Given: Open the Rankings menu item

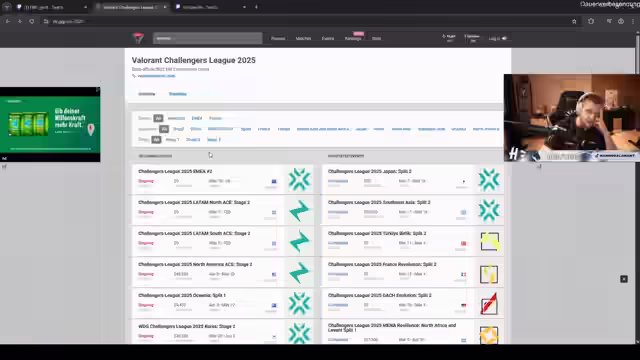Looking at the screenshot, I should [353, 38].
